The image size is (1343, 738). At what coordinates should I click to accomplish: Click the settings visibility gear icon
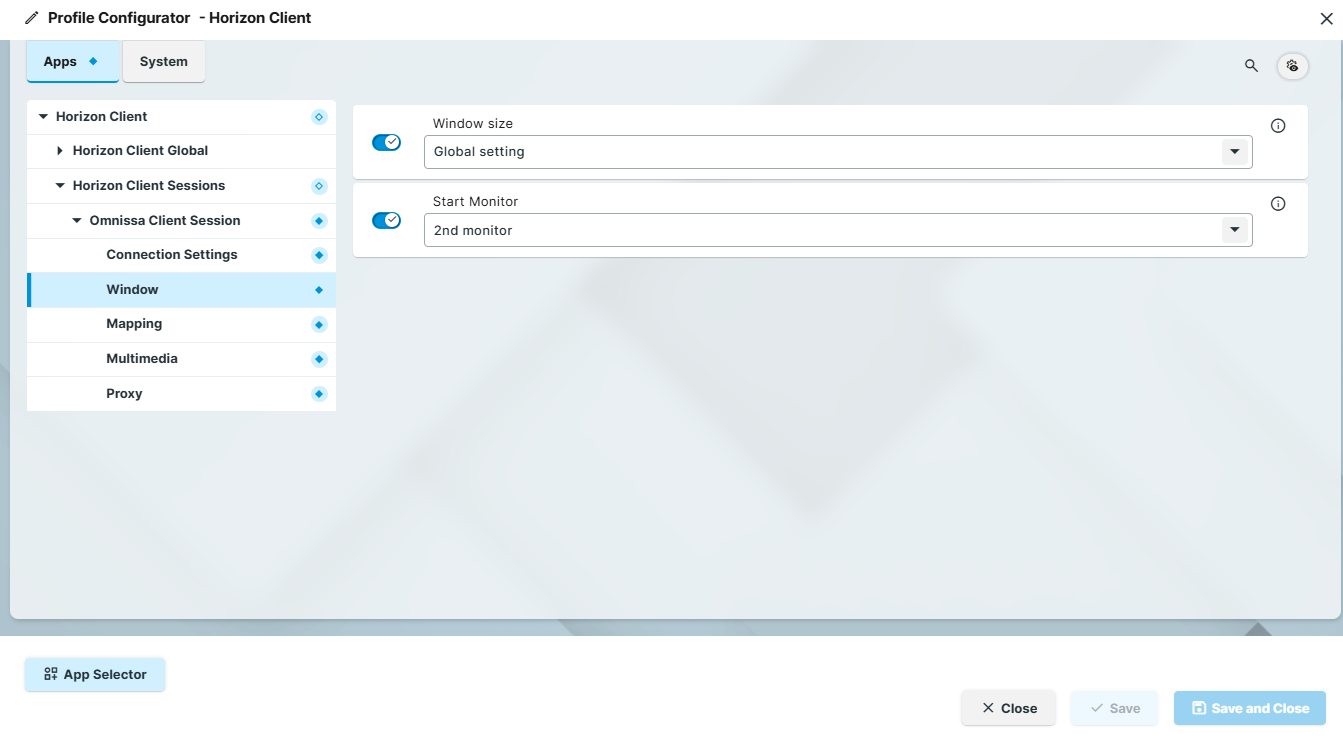(x=1292, y=65)
